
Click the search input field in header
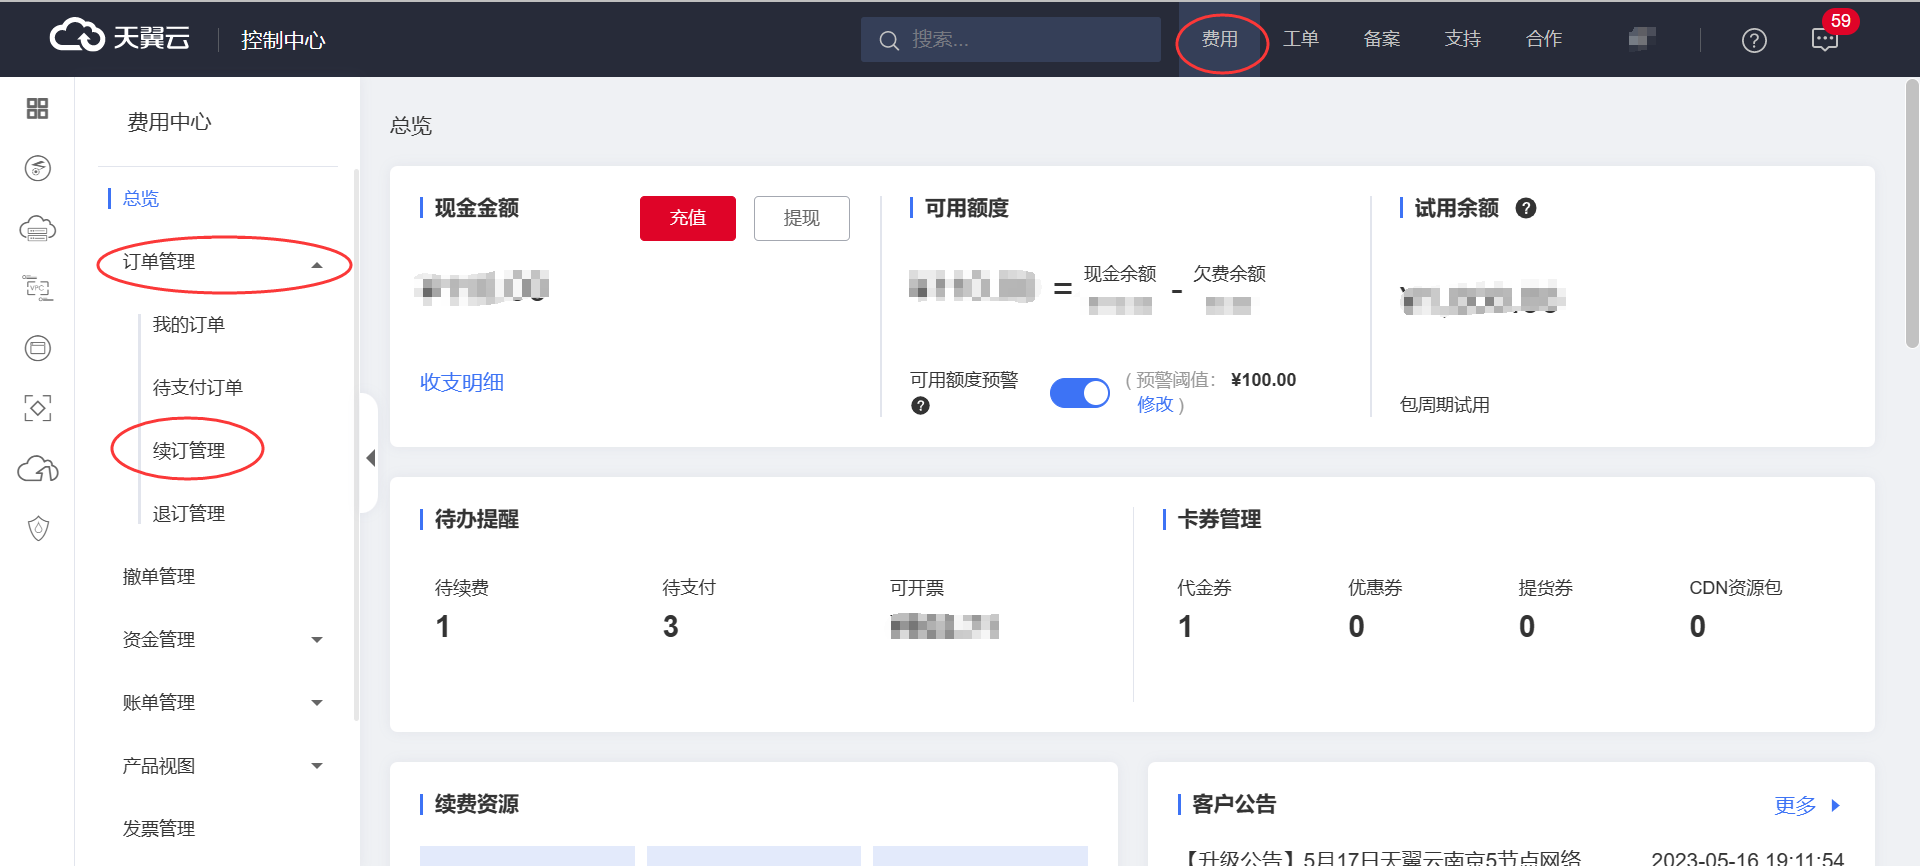(1020, 40)
